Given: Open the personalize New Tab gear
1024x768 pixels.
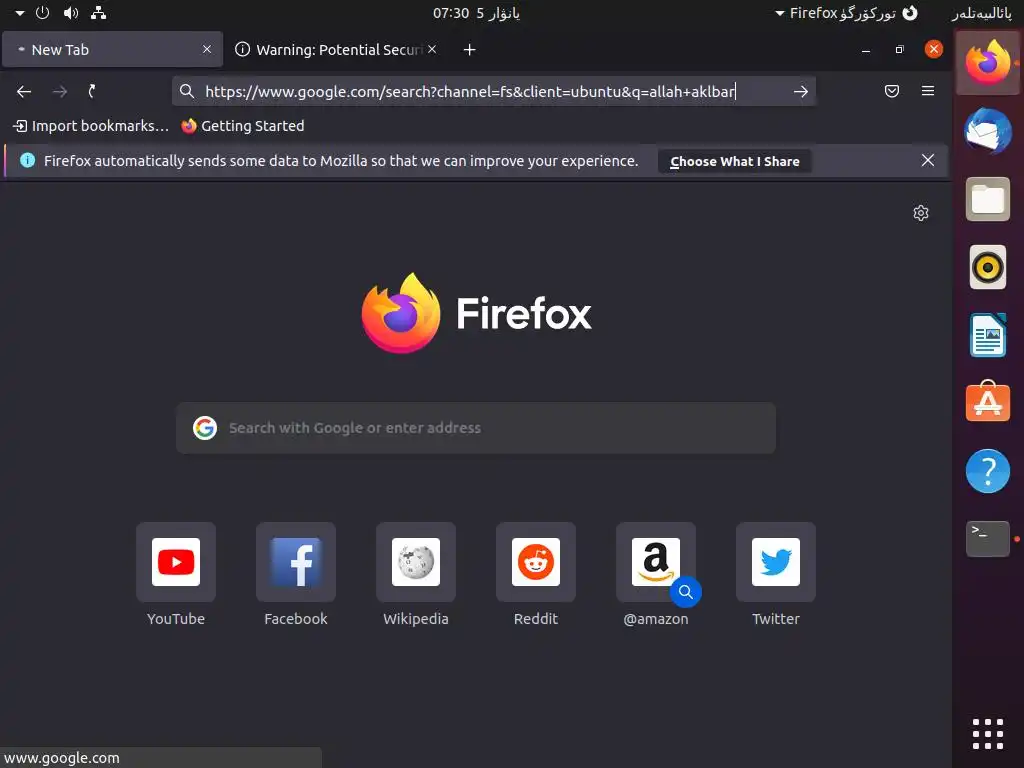Looking at the screenshot, I should click(x=921, y=213).
